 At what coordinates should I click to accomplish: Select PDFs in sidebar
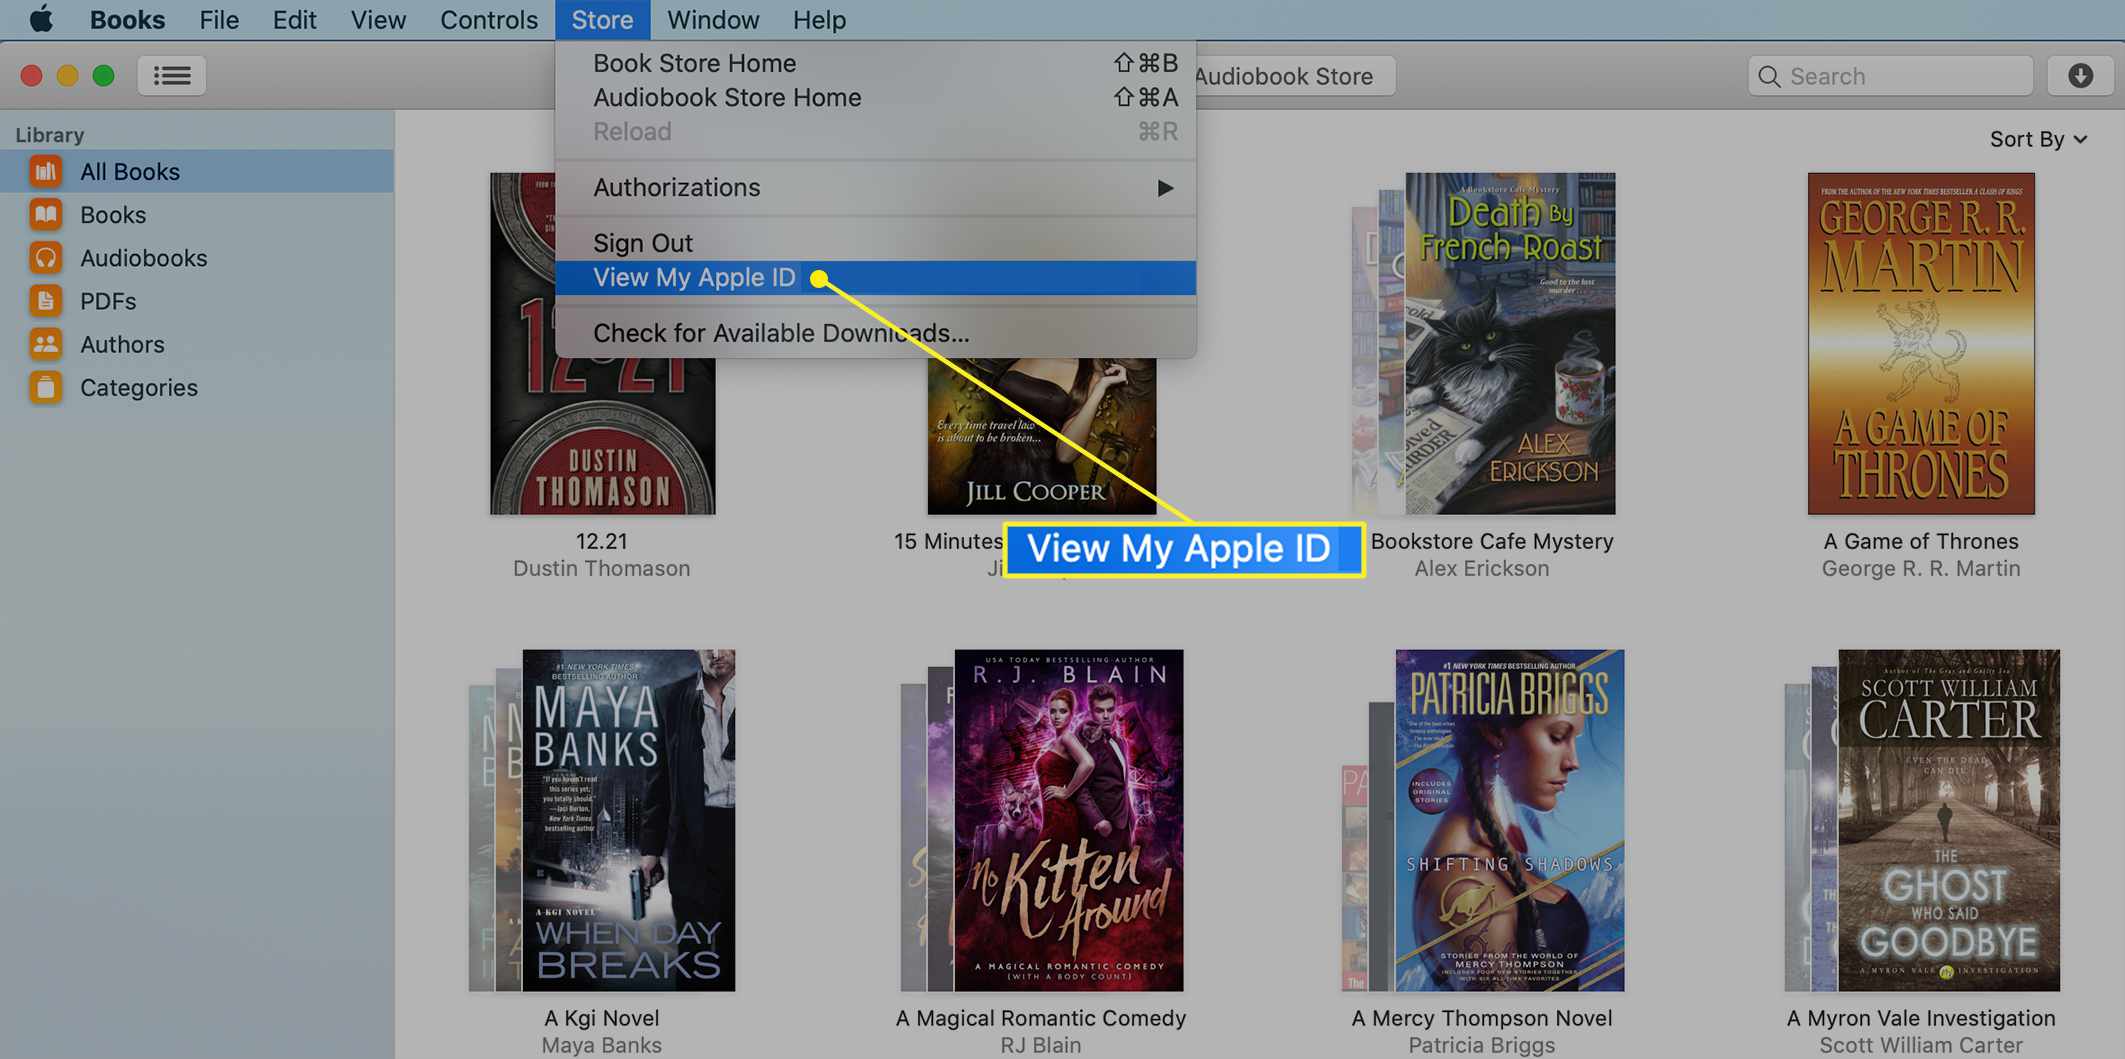197,300
